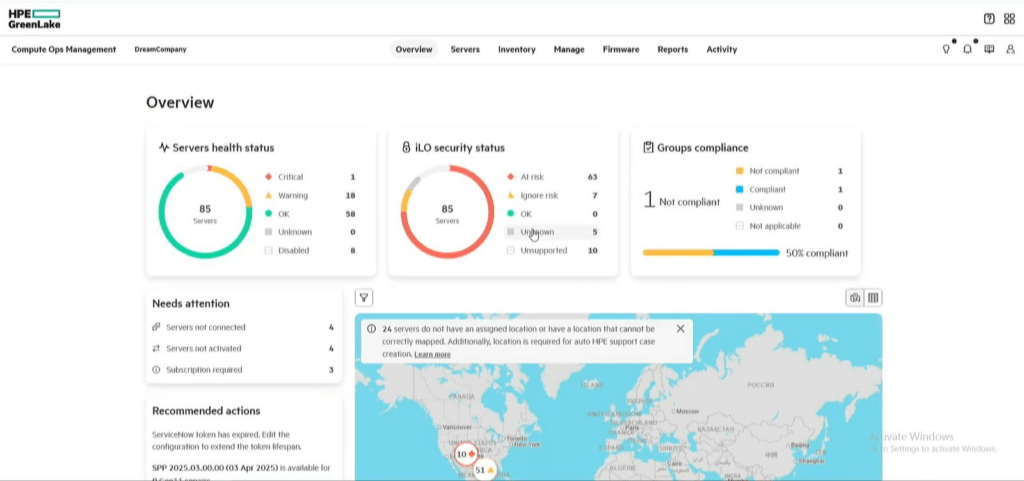Image resolution: width=1024 pixels, height=481 pixels.
Task: Open the user profile icon
Action: tap(1010, 49)
